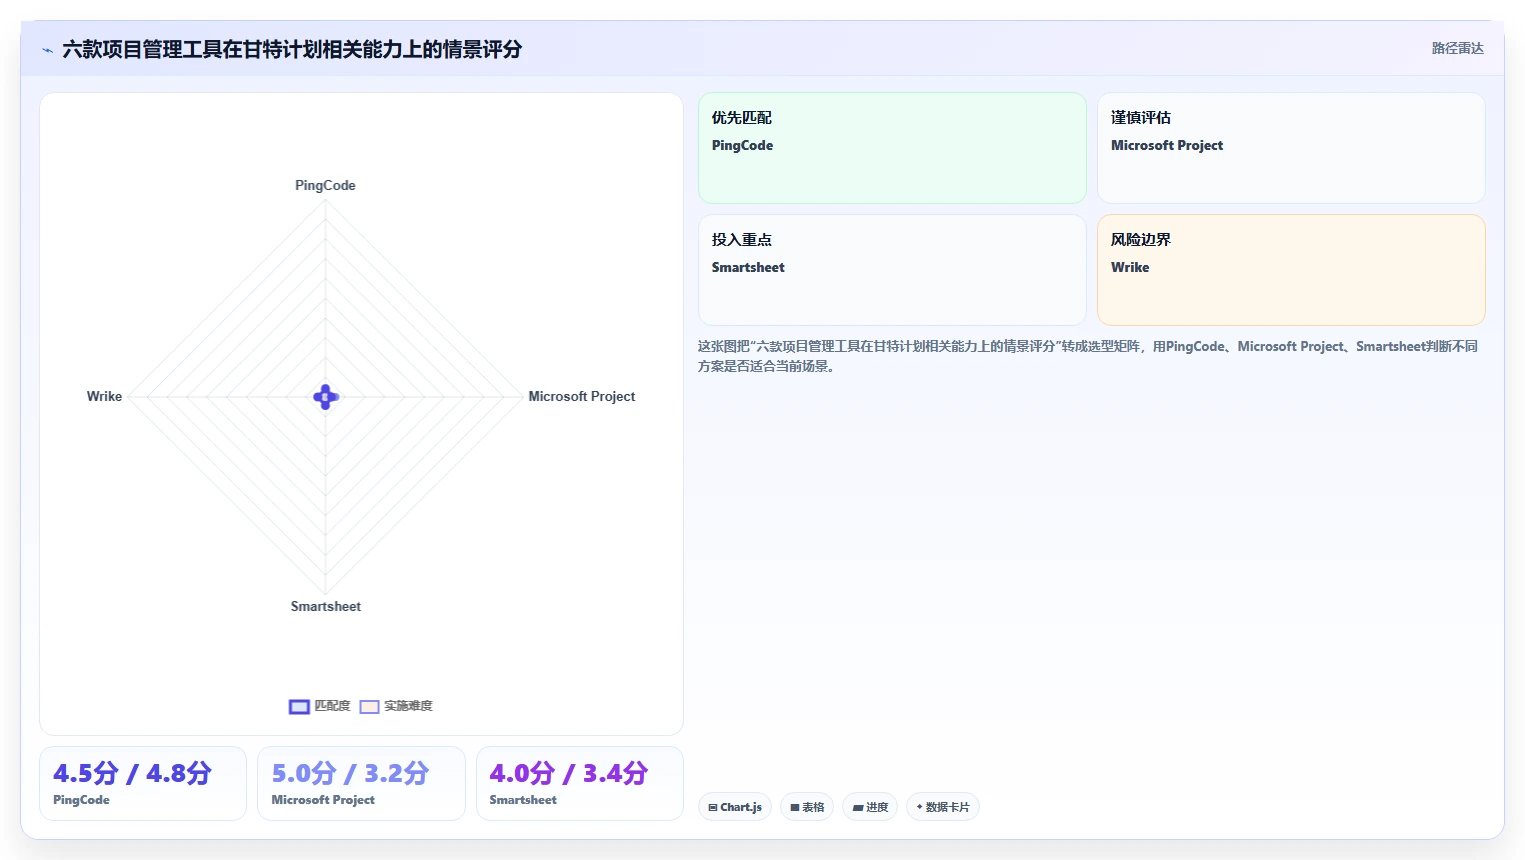
Task: Click the Wrike radar axis label
Action: [104, 396]
